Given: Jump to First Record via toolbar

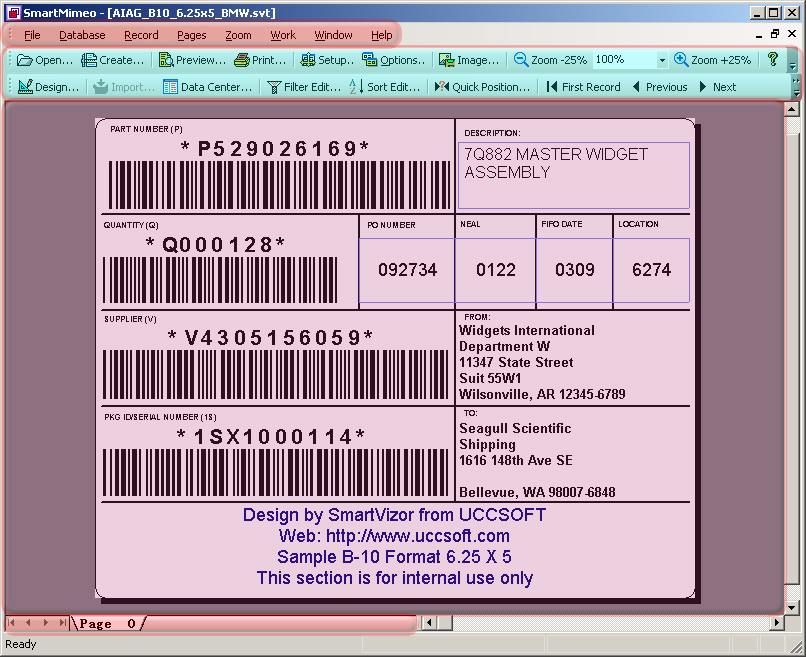Looking at the screenshot, I should (583, 87).
